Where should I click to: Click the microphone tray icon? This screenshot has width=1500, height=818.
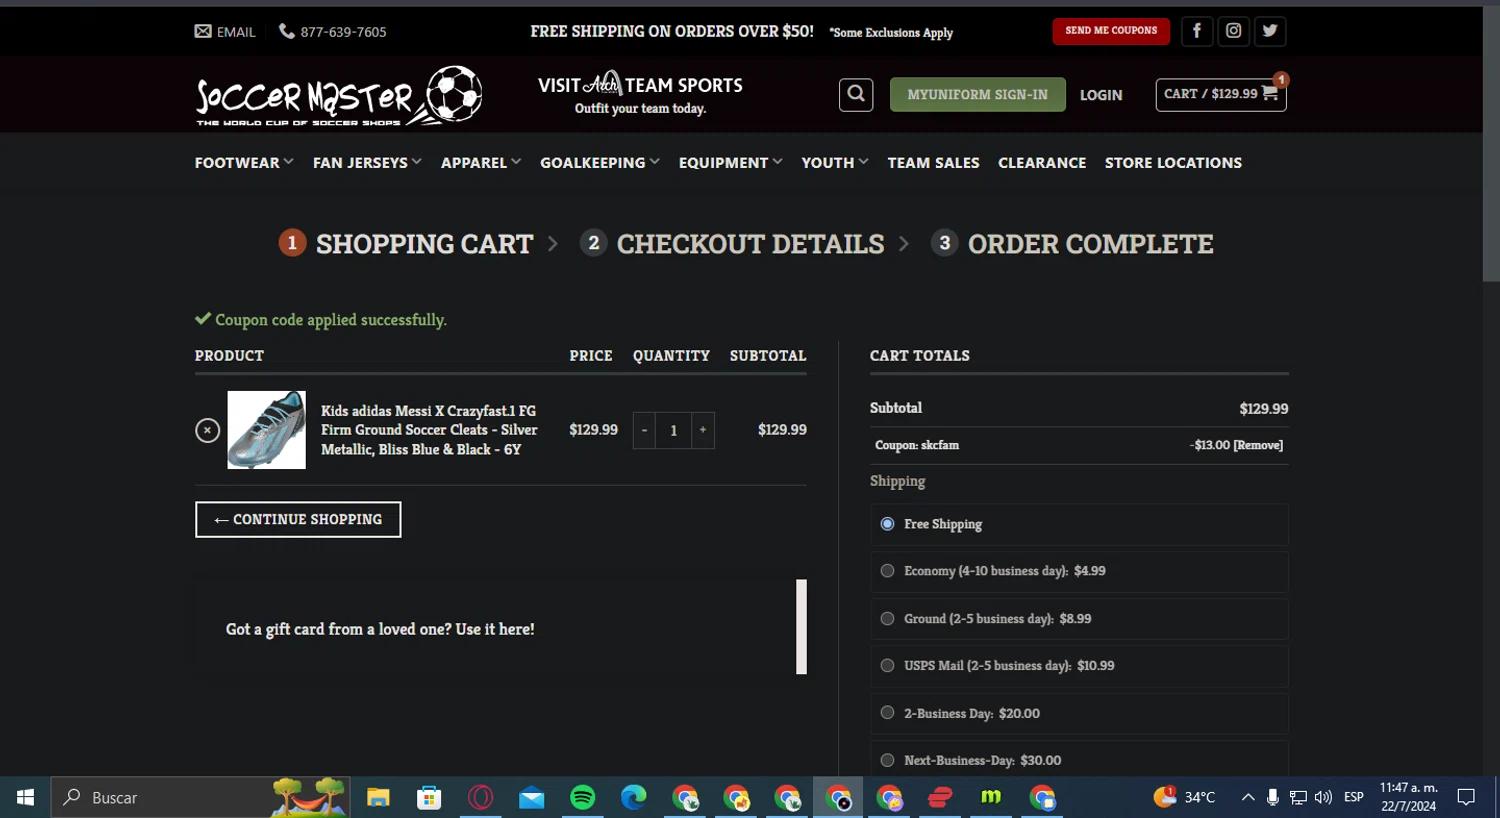click(1273, 797)
